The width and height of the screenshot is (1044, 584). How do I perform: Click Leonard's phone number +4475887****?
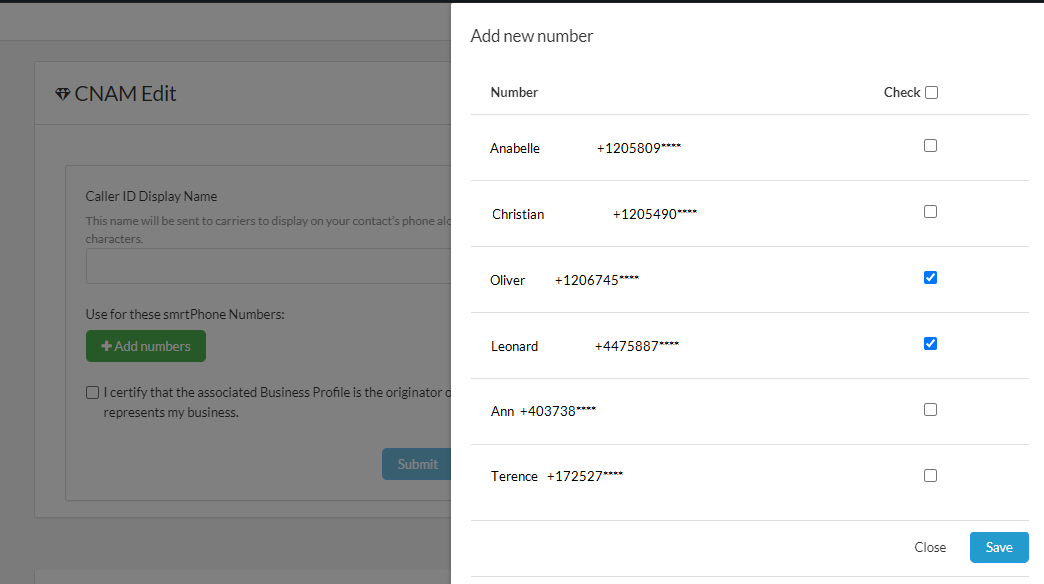click(x=637, y=347)
